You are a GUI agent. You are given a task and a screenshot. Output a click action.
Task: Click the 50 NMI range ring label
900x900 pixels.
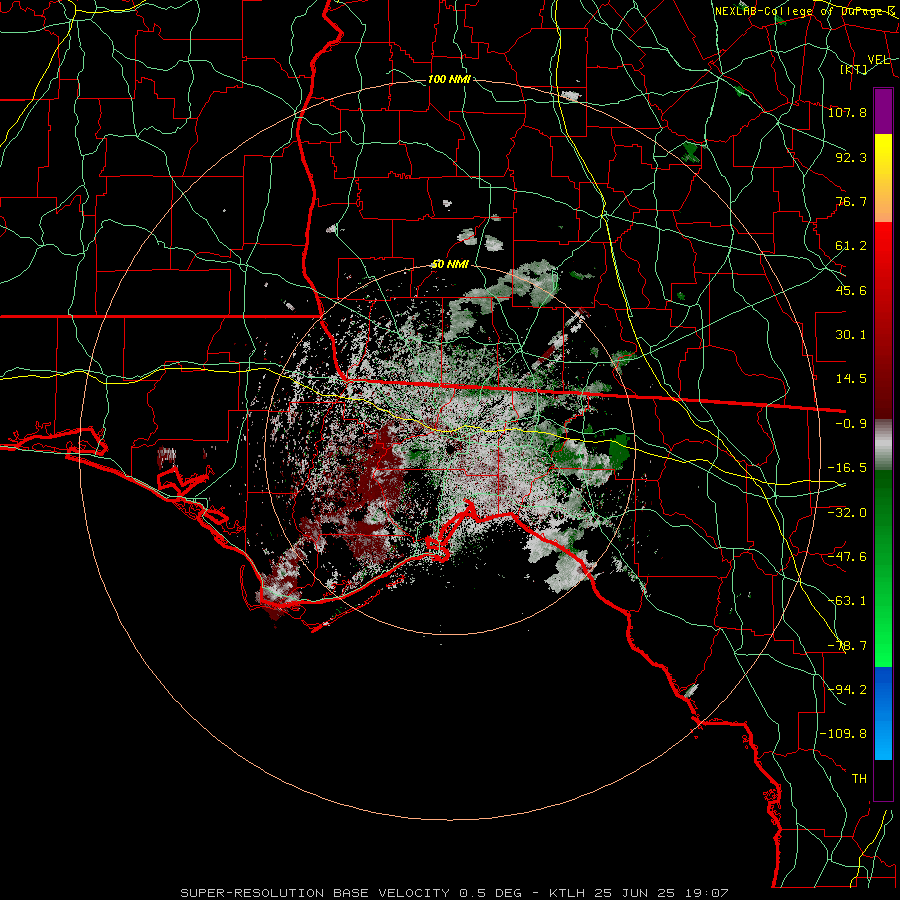450,265
